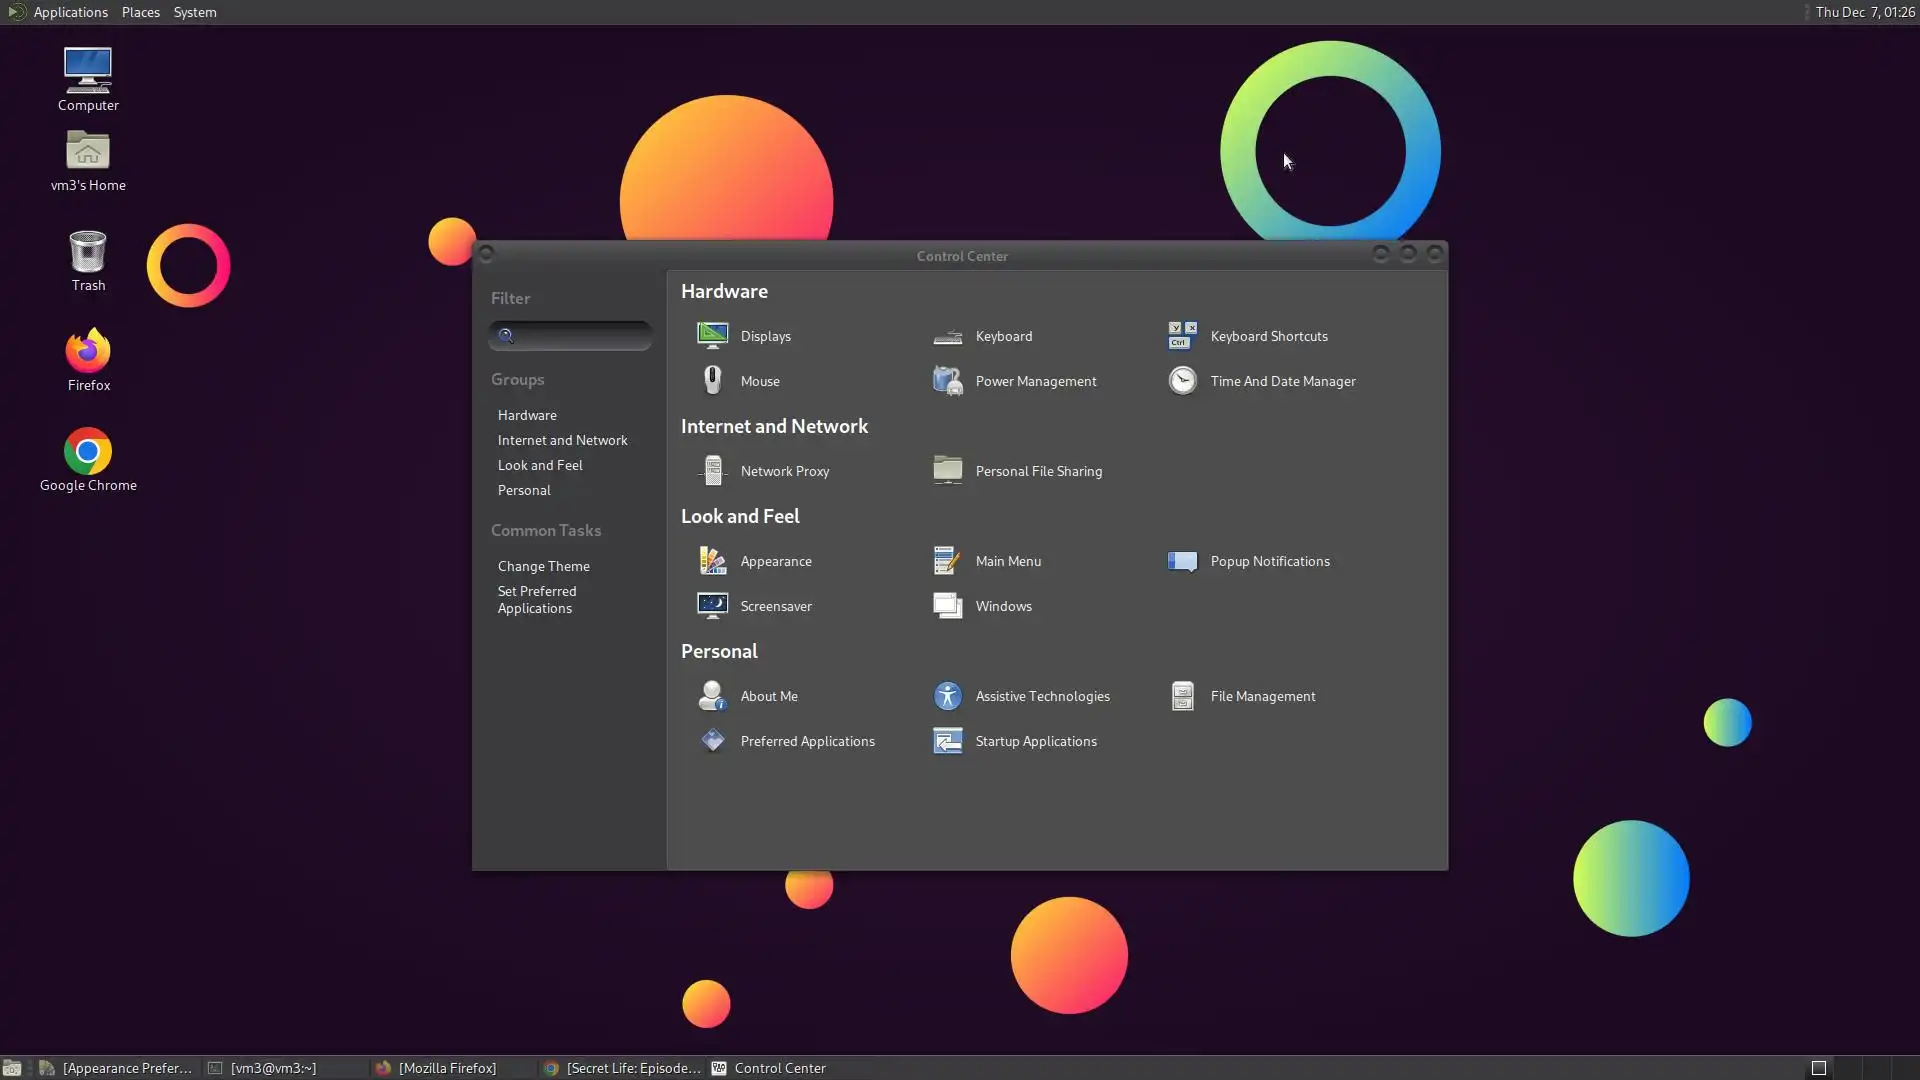Jump to Look and Feel group
The width and height of the screenshot is (1920, 1080).
pos(540,465)
